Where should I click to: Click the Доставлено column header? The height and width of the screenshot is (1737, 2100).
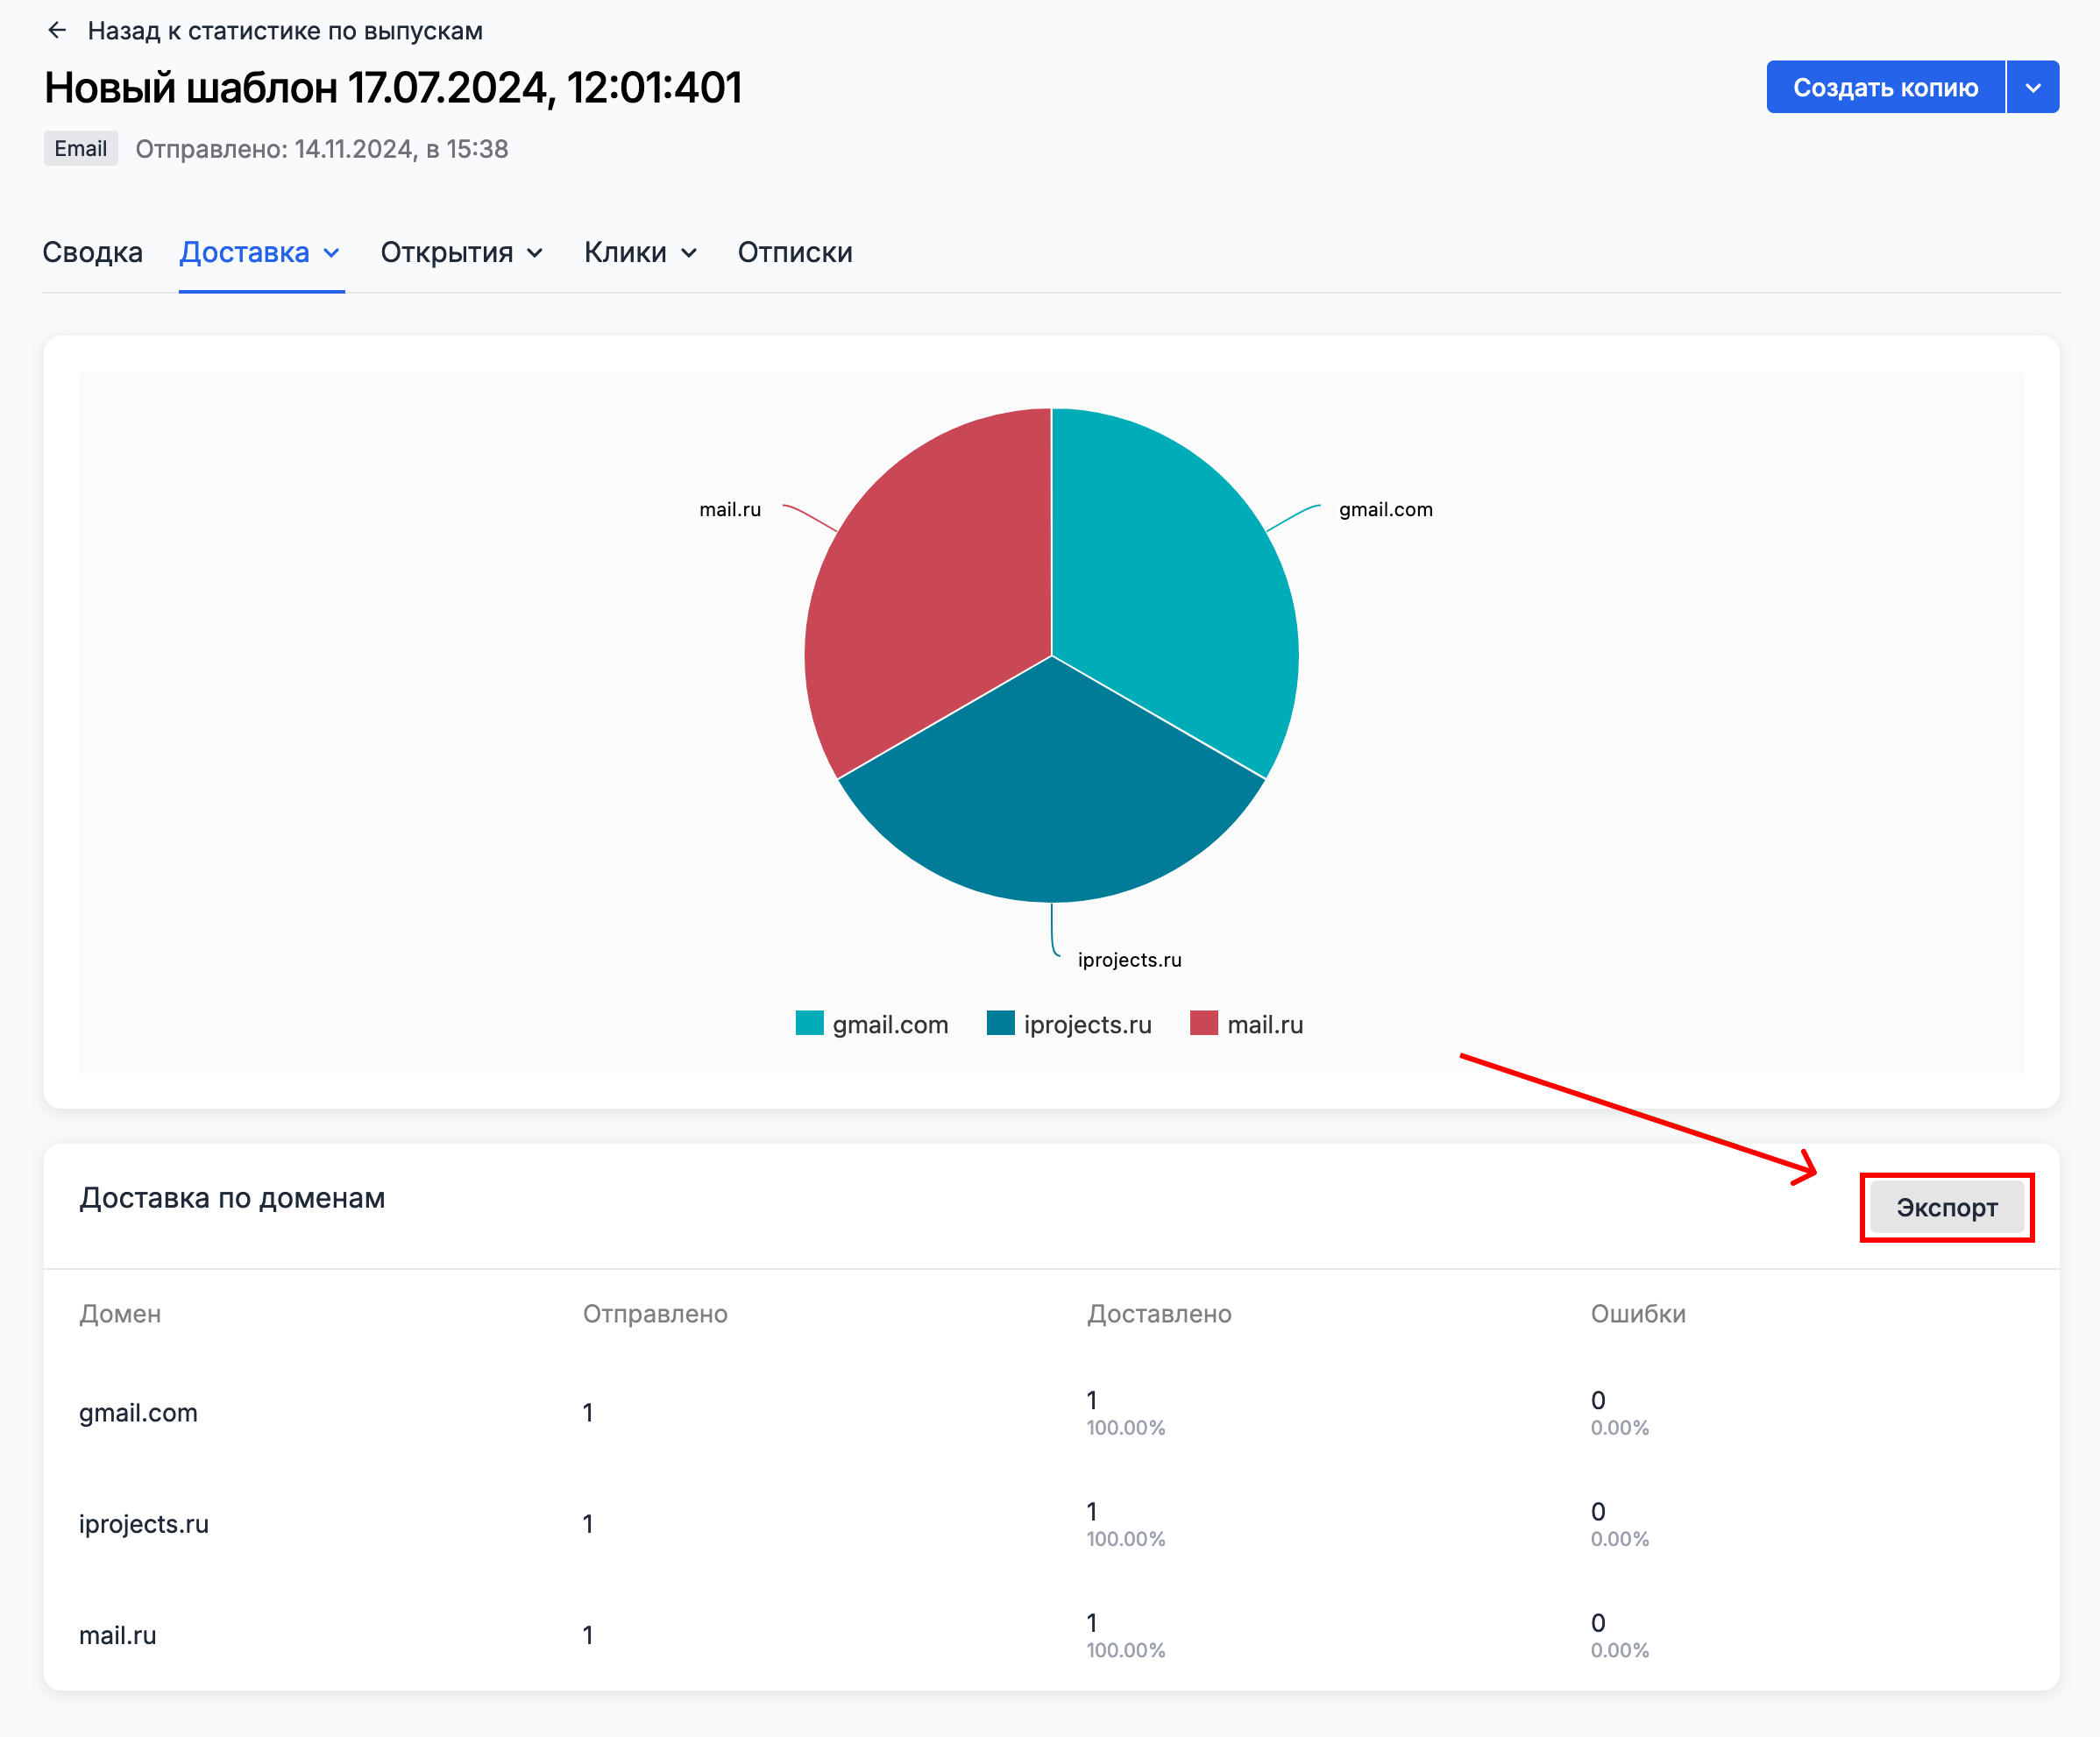point(1158,1313)
